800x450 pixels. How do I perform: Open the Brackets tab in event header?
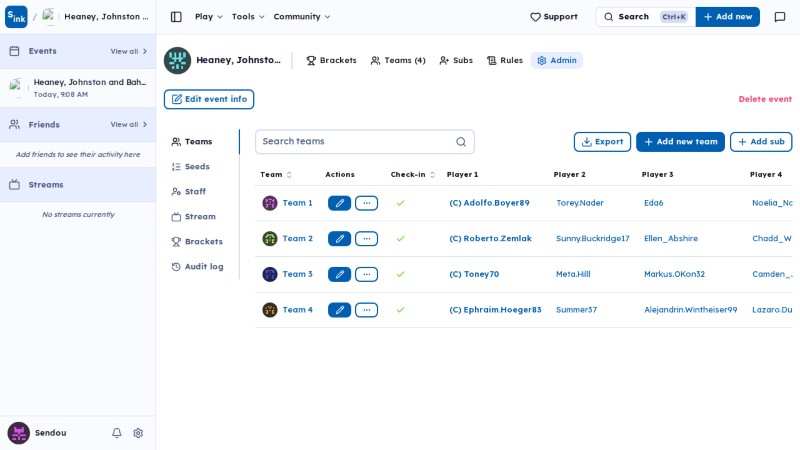click(331, 60)
